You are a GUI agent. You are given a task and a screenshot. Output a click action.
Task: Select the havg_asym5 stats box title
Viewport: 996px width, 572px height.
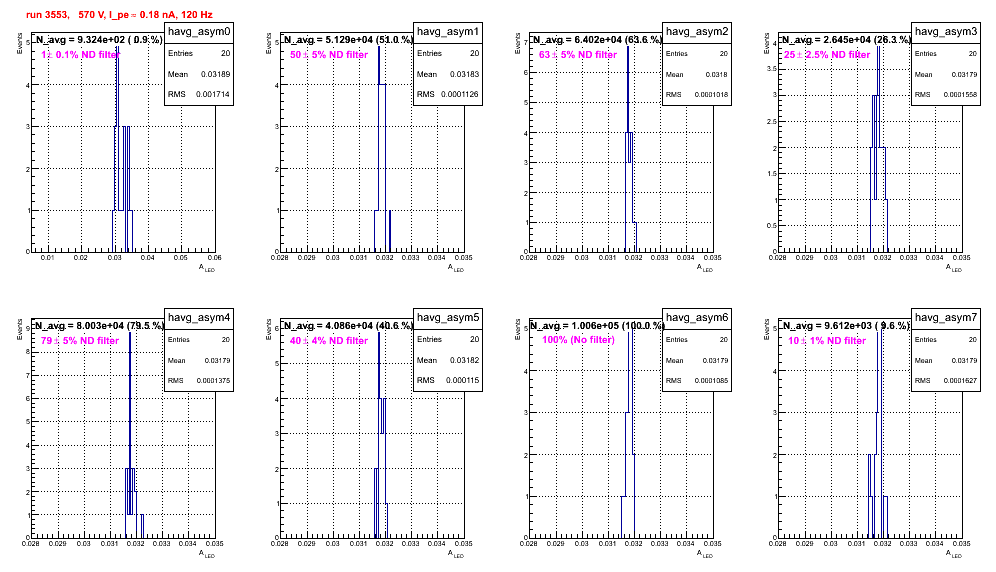tap(448, 318)
